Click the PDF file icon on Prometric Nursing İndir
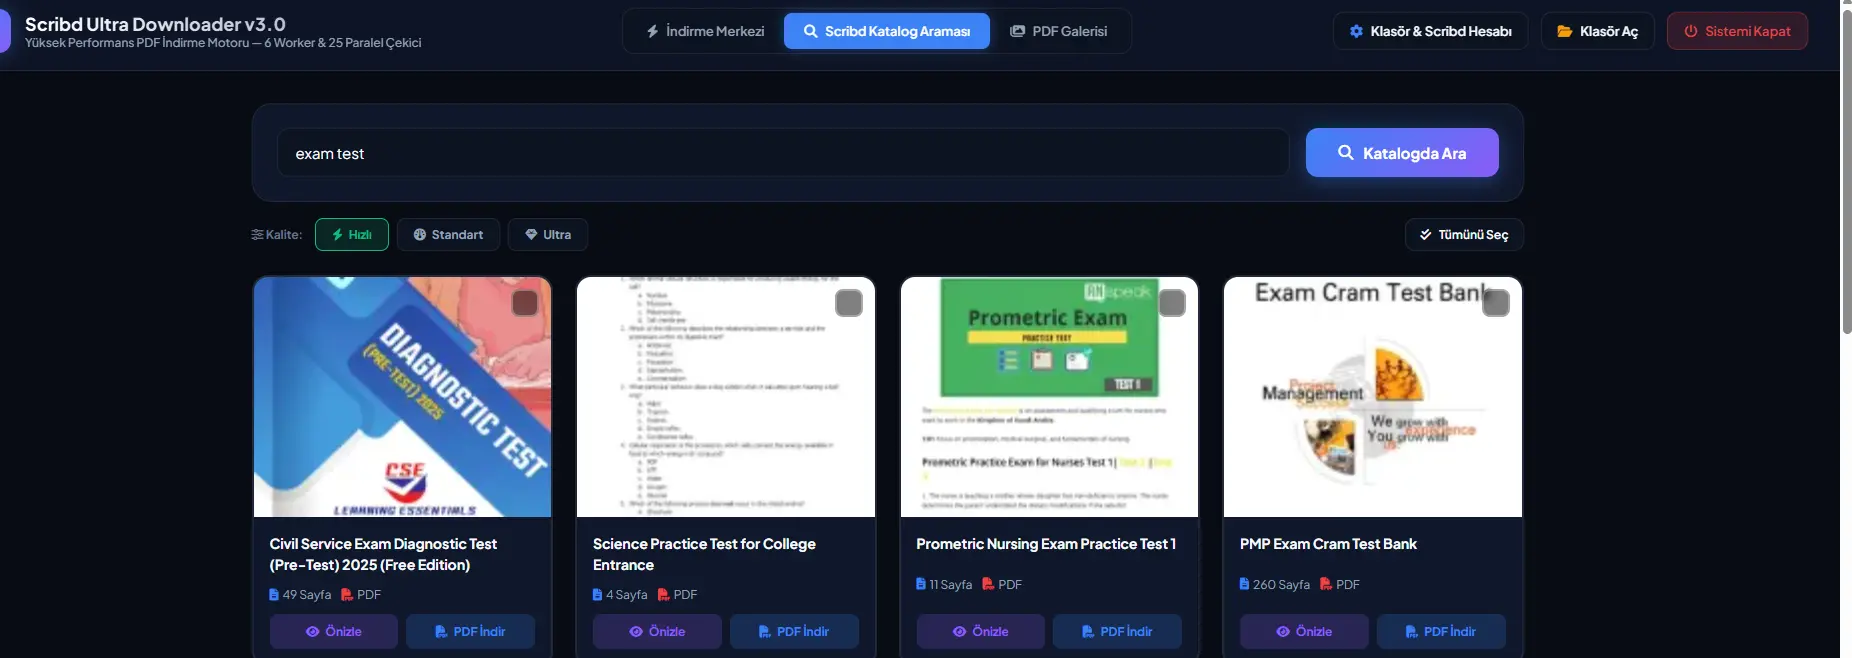Image resolution: width=1852 pixels, height=658 pixels. (1088, 631)
